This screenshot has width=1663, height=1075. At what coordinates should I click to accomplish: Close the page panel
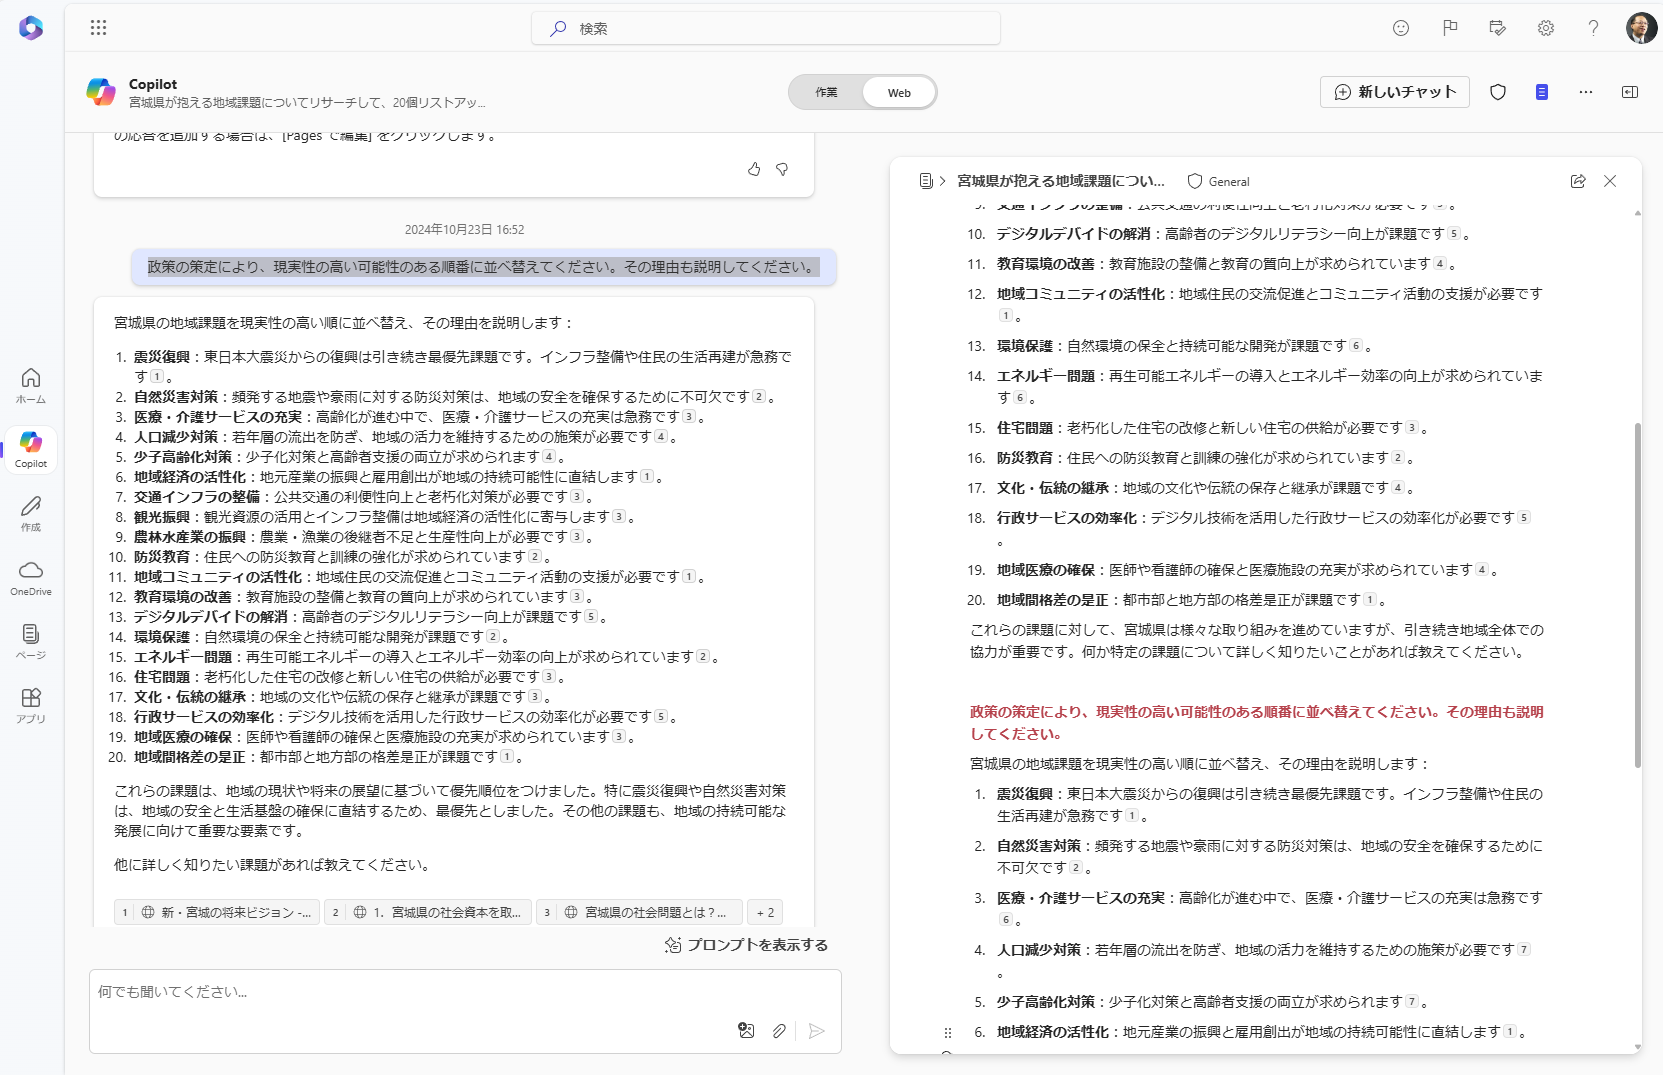click(x=1610, y=181)
